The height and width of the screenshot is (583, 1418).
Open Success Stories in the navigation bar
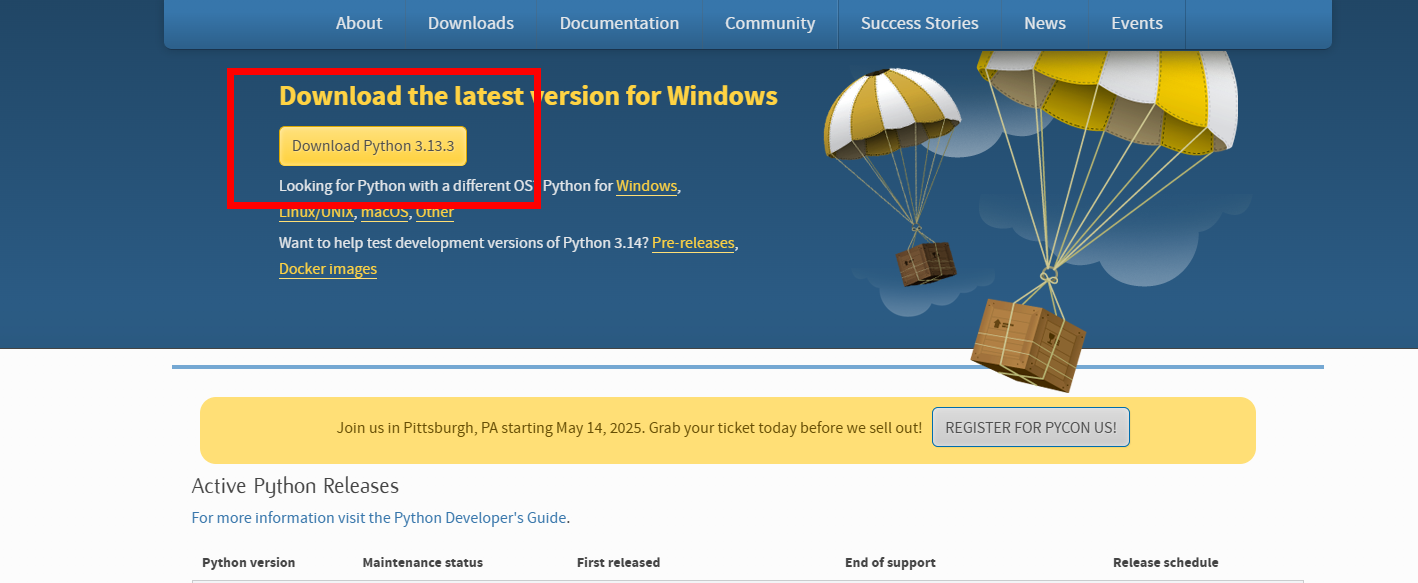click(x=920, y=23)
